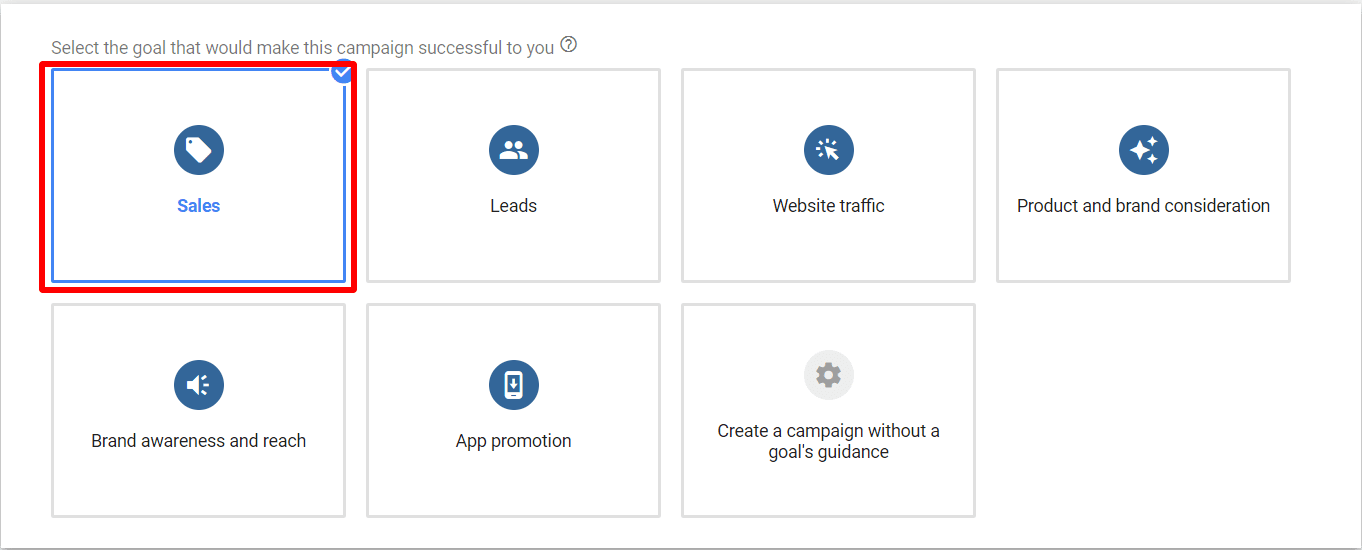Click the 'Leads' text label

(513, 206)
